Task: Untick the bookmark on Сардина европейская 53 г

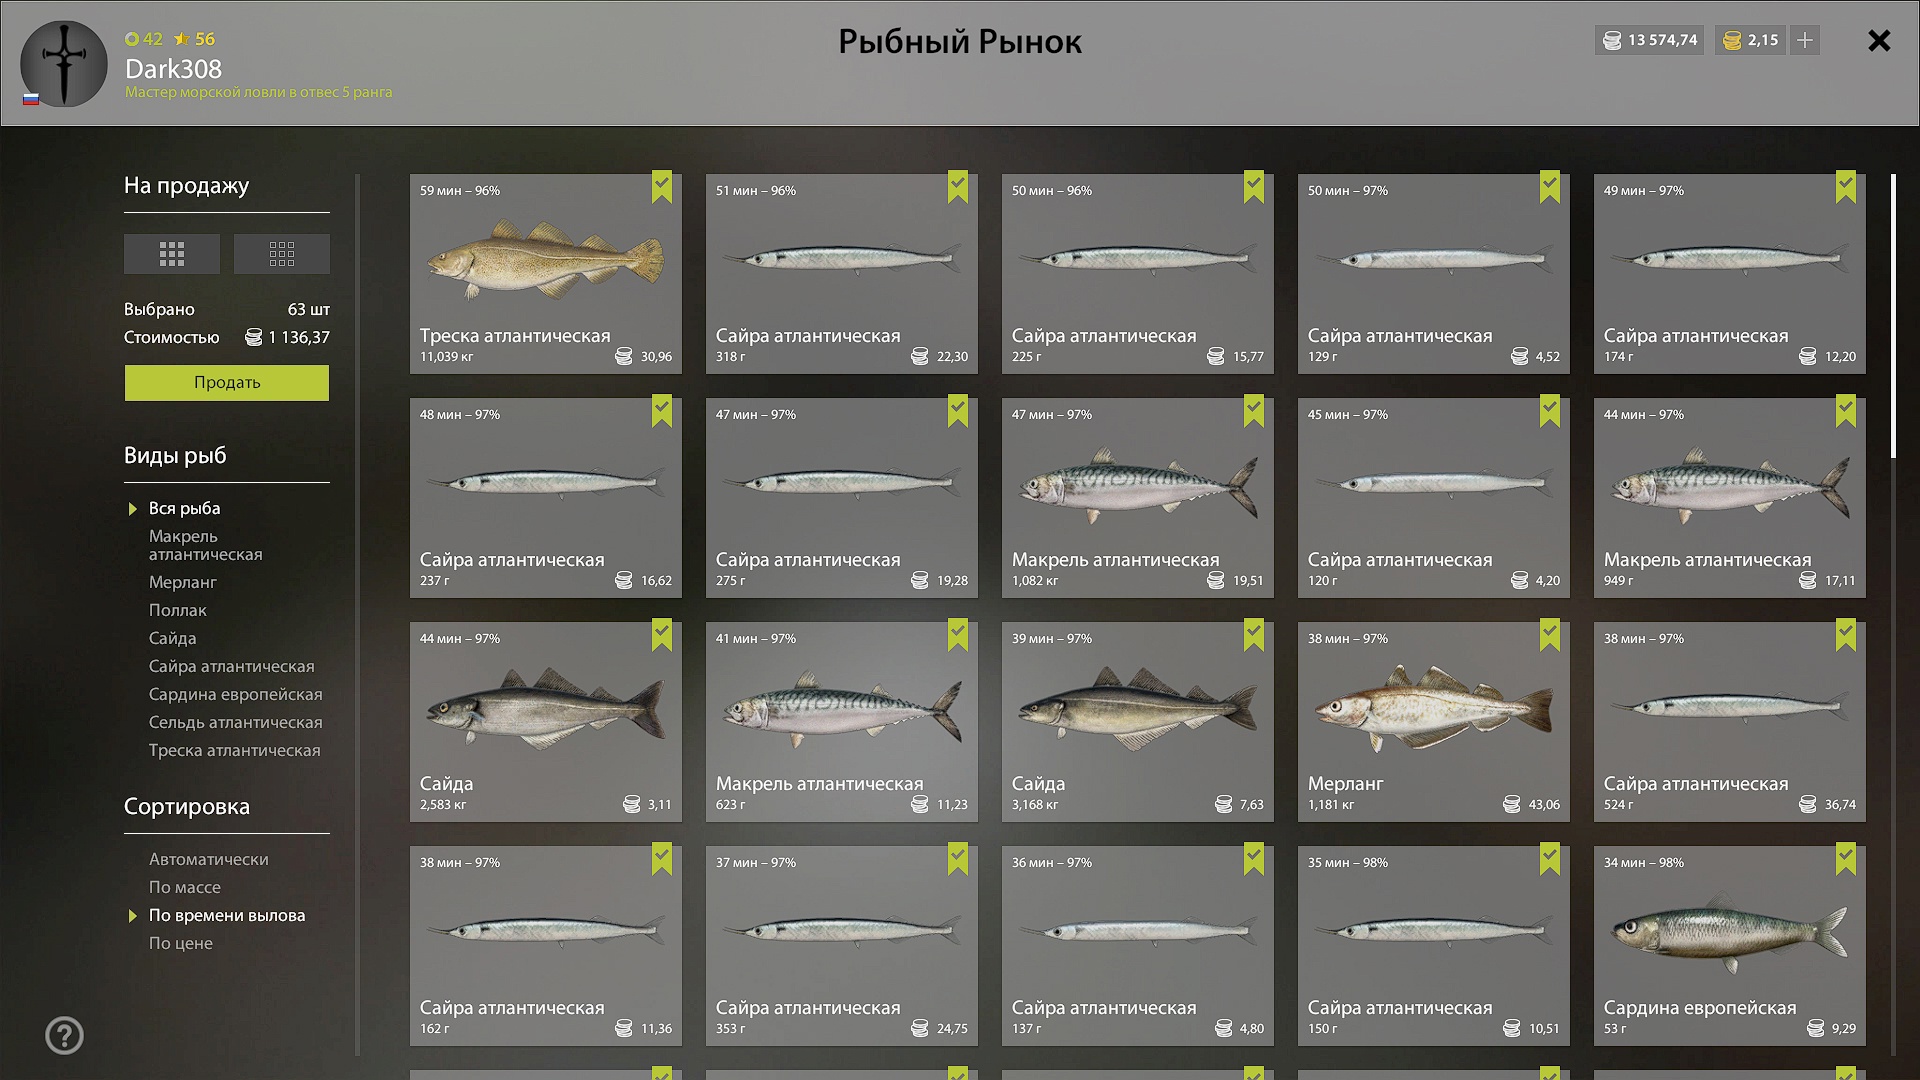Action: [x=1846, y=859]
